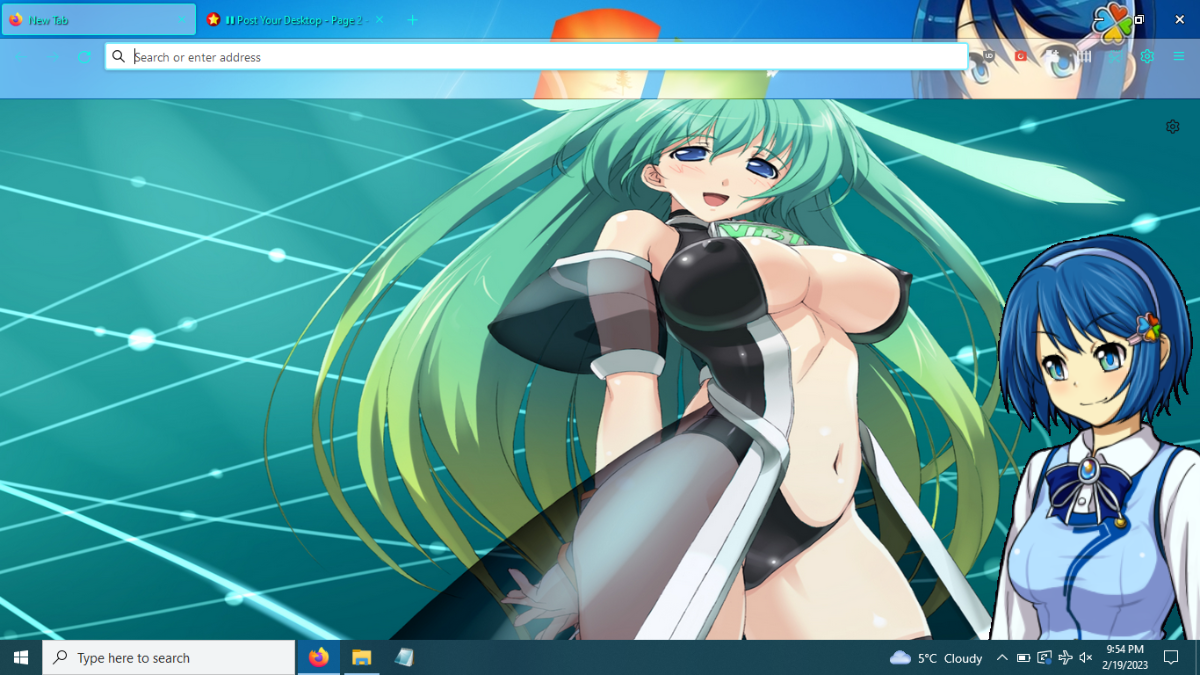The image size is (1200, 675).
Task: Toggle airplane mode tray icon
Action: click(x=1065, y=657)
